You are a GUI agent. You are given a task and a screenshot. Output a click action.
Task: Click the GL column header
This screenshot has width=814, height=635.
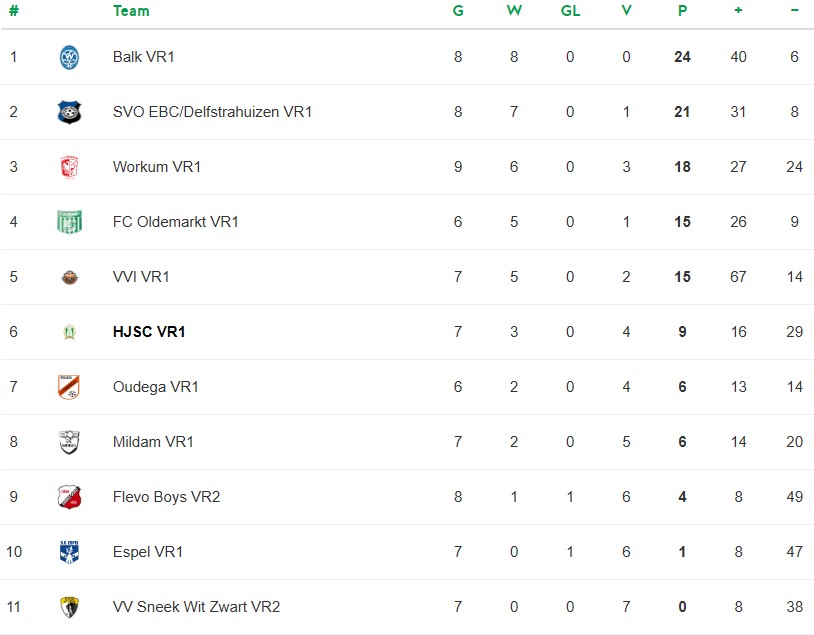[x=570, y=11]
